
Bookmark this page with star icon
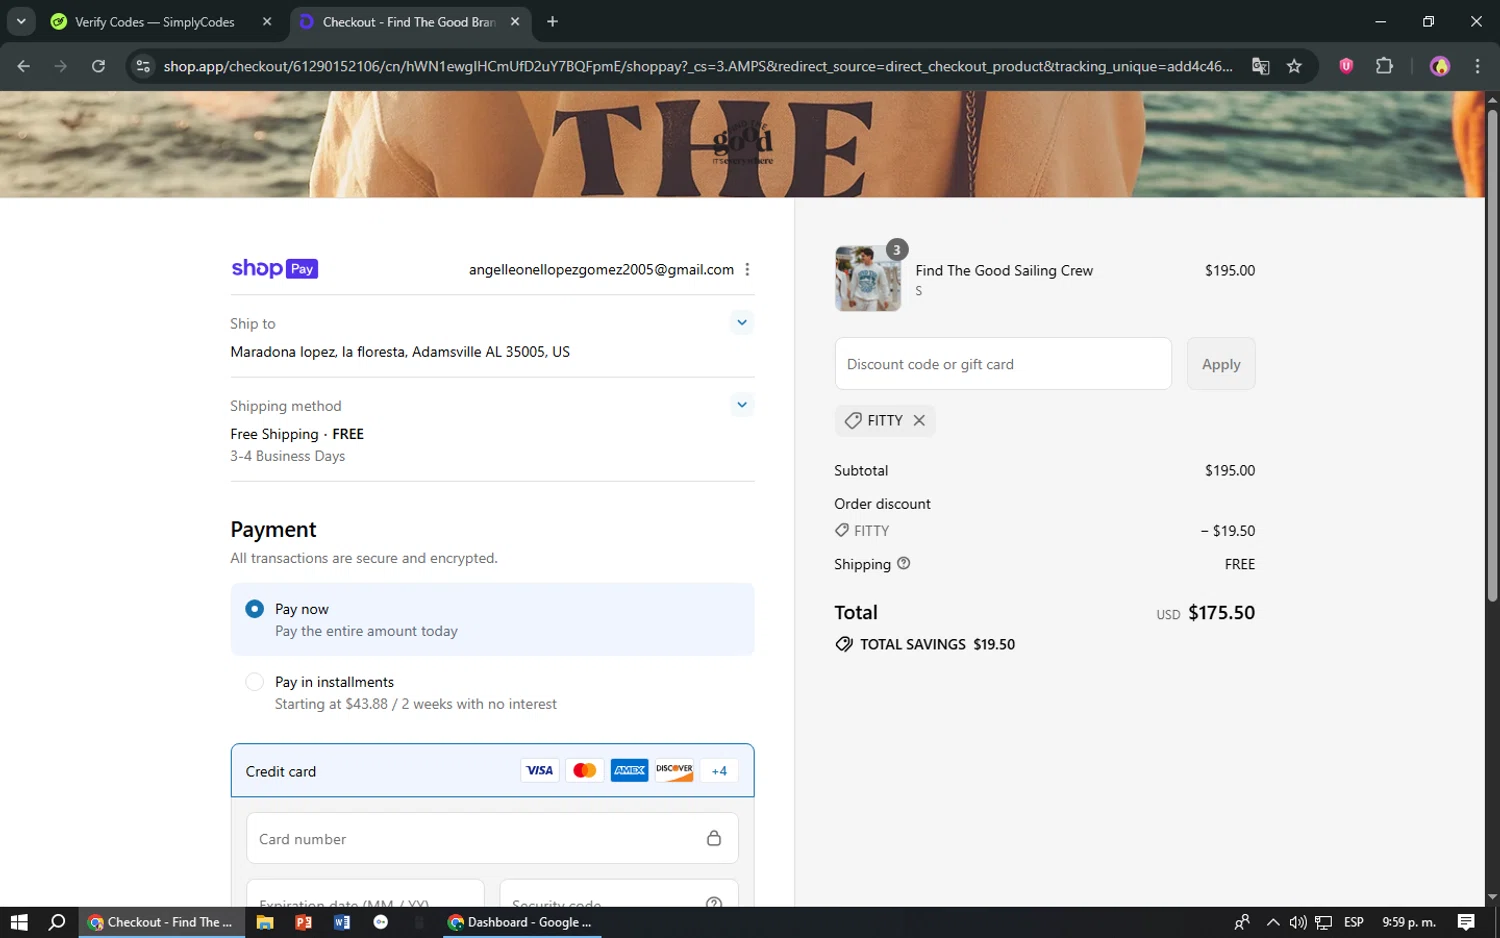pyautogui.click(x=1294, y=66)
